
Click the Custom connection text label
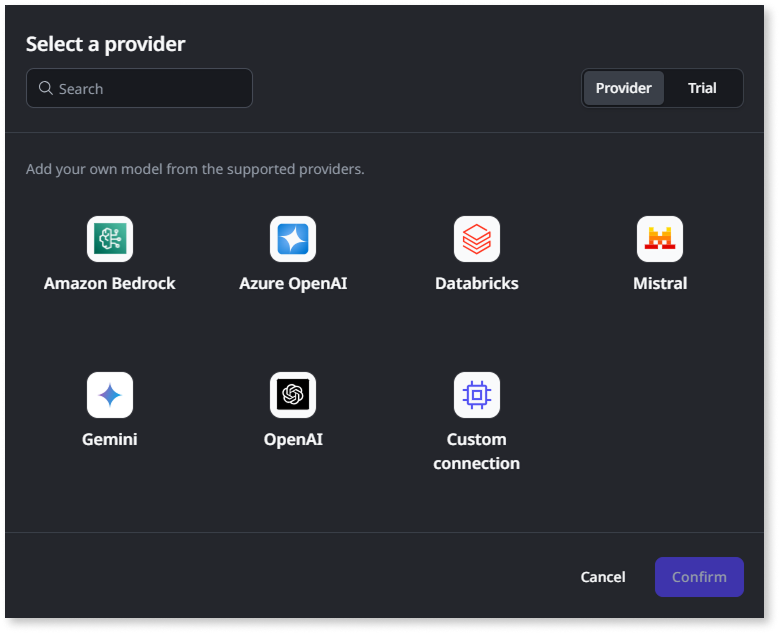tap(477, 451)
